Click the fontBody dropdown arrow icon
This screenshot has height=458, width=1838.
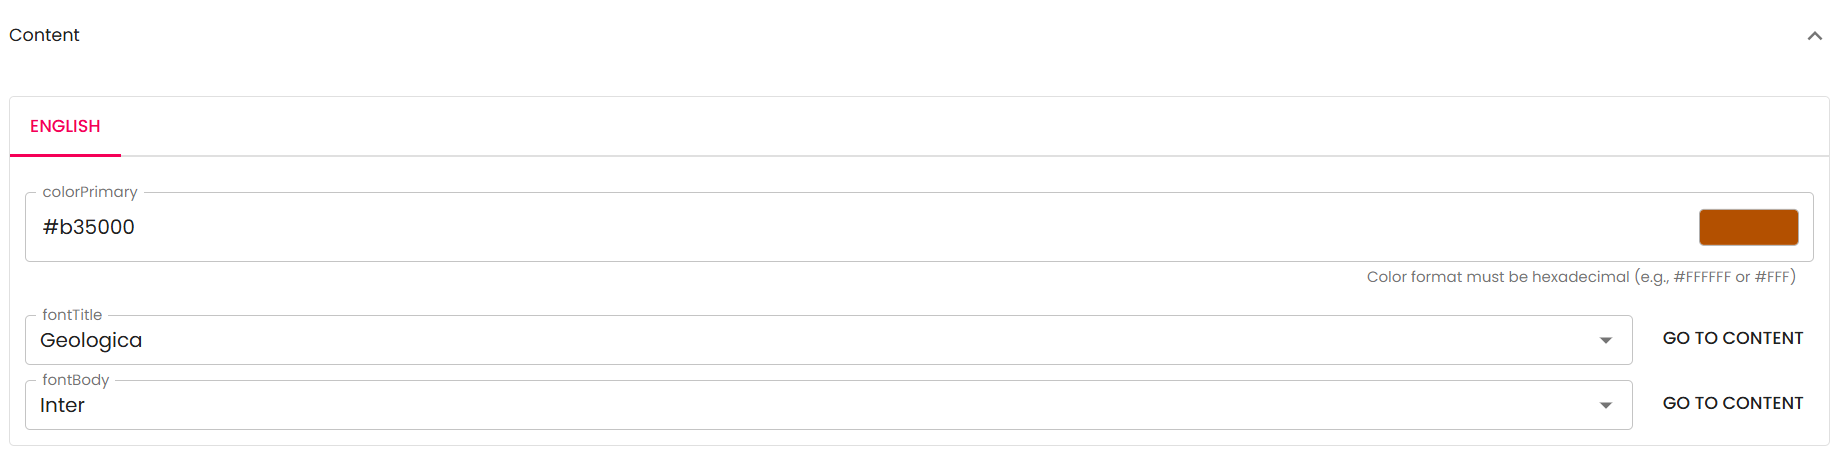pyautogui.click(x=1605, y=405)
